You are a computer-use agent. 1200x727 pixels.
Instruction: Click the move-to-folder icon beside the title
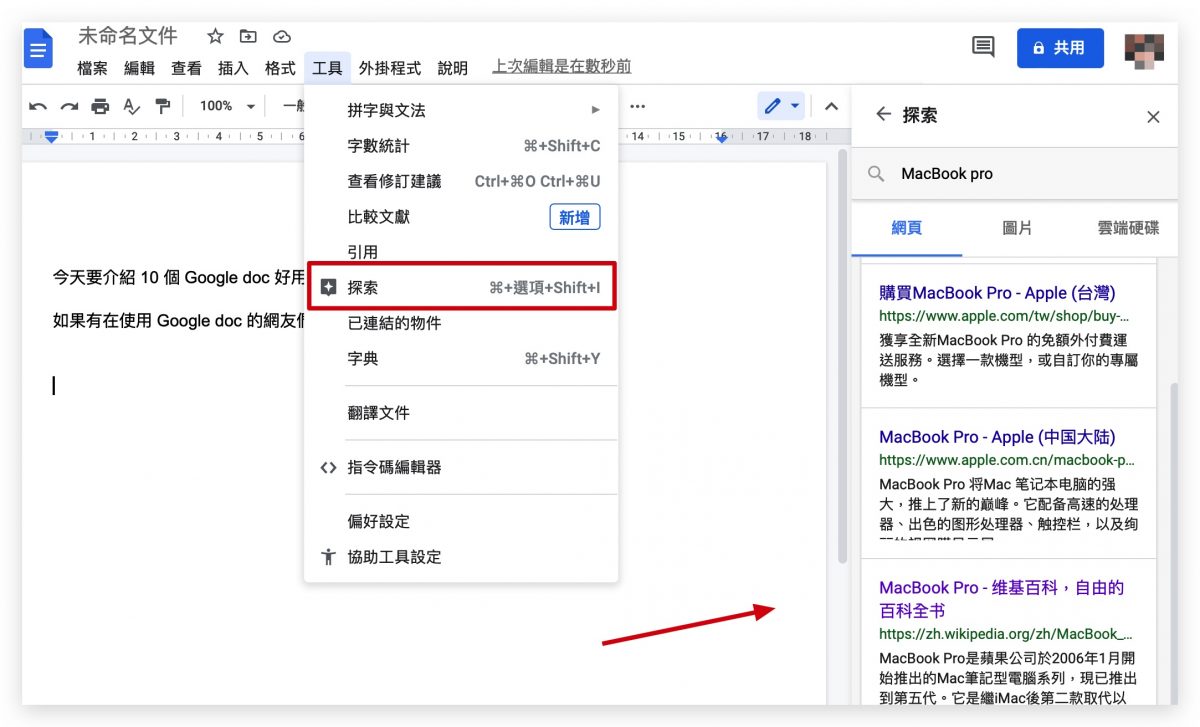(248, 37)
